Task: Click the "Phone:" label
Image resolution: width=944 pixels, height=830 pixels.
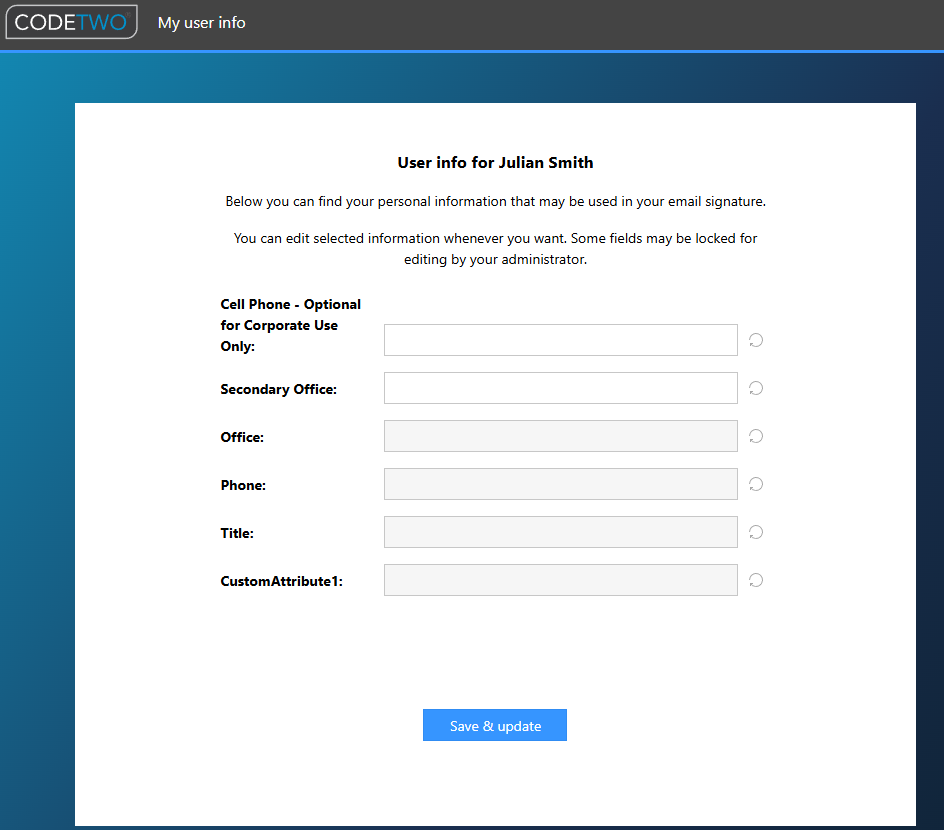Action: [243, 485]
